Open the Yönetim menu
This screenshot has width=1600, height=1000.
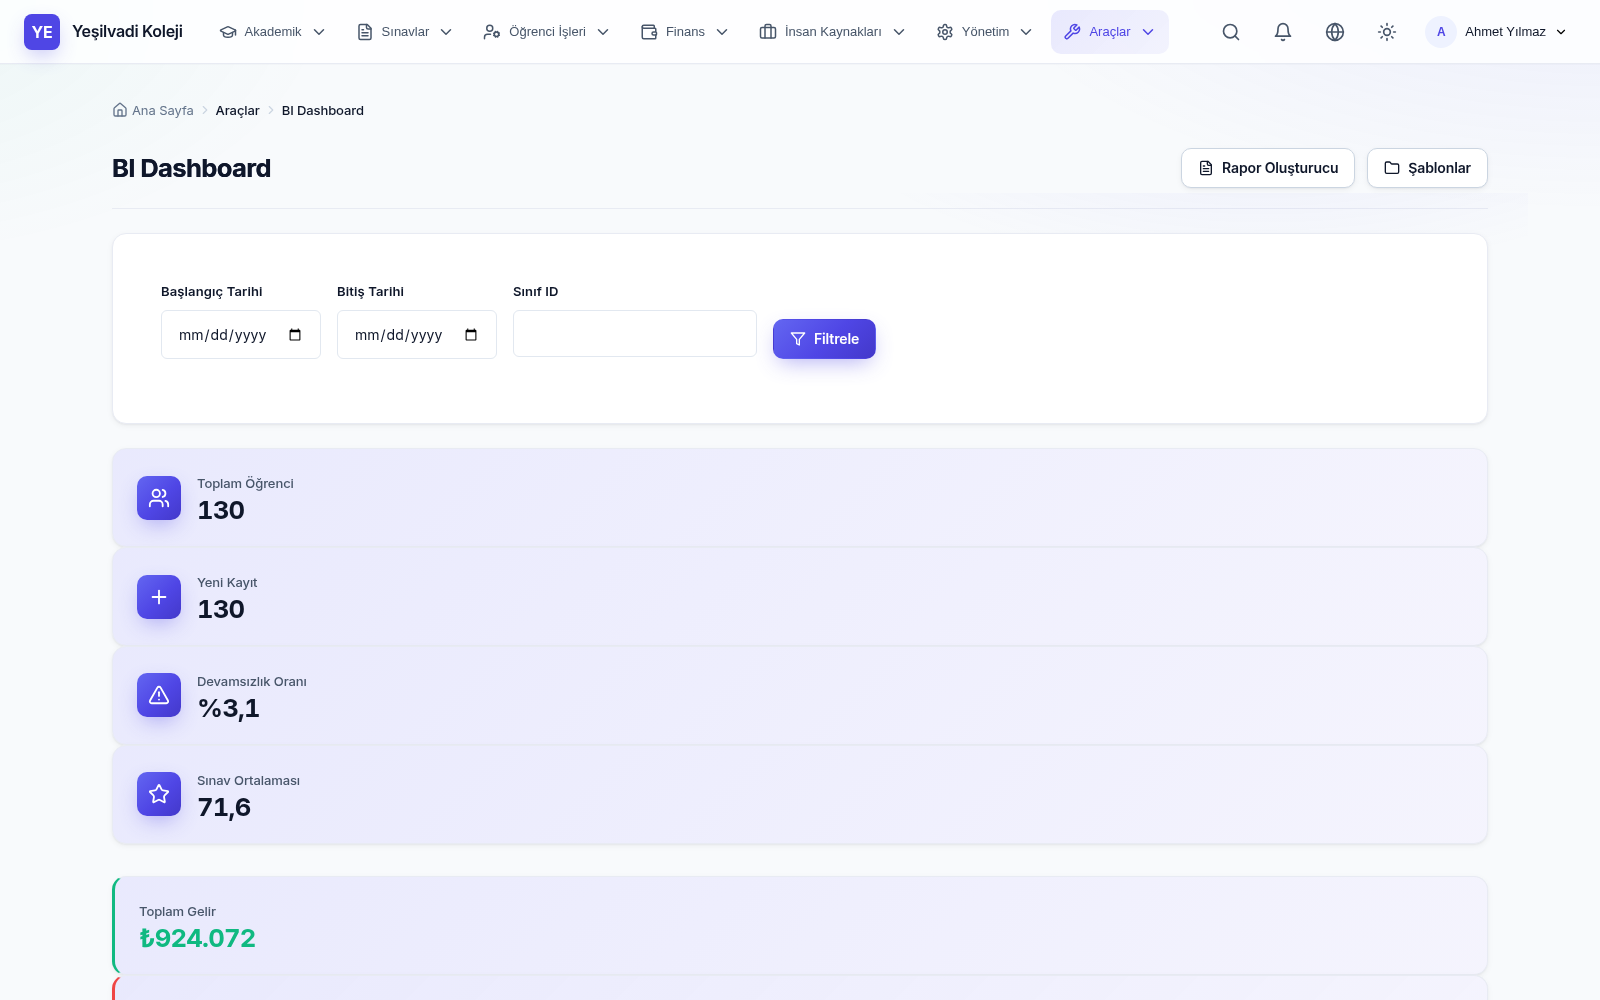point(985,32)
